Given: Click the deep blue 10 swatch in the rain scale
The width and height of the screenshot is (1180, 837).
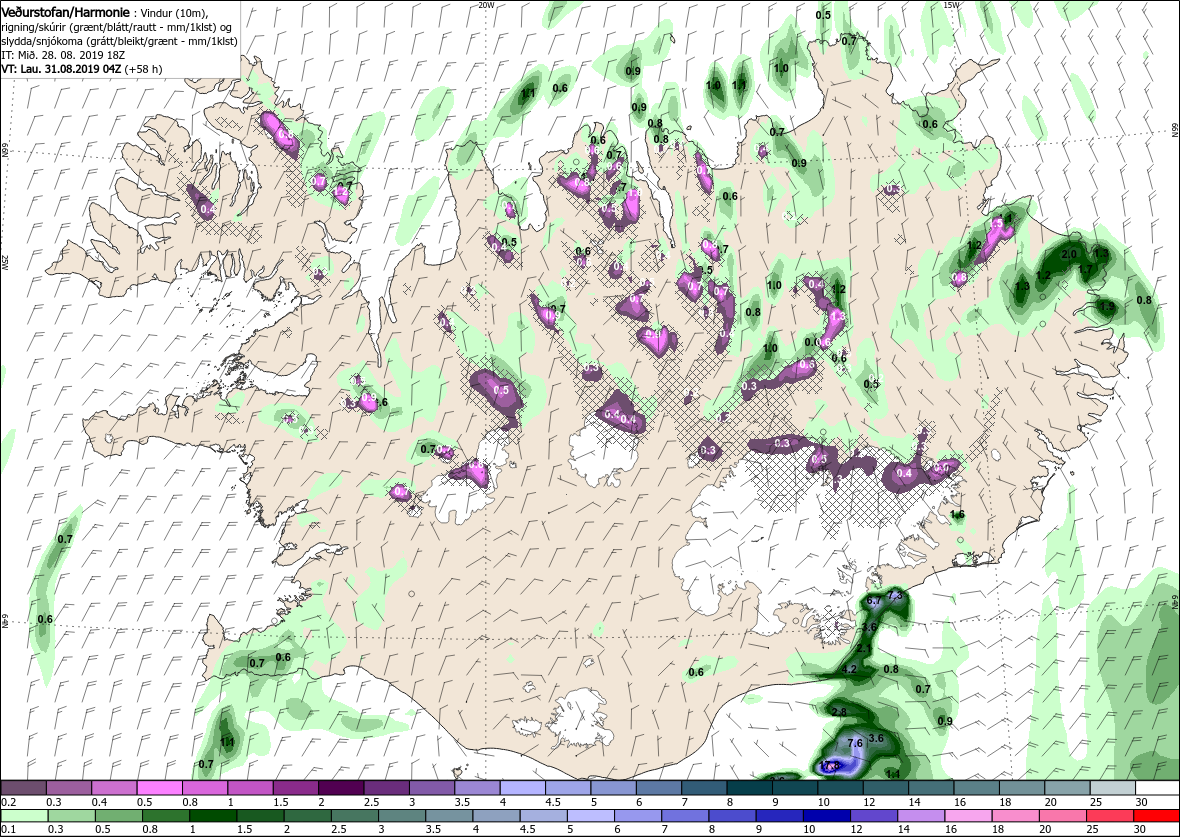Looking at the screenshot, I should click(826, 816).
